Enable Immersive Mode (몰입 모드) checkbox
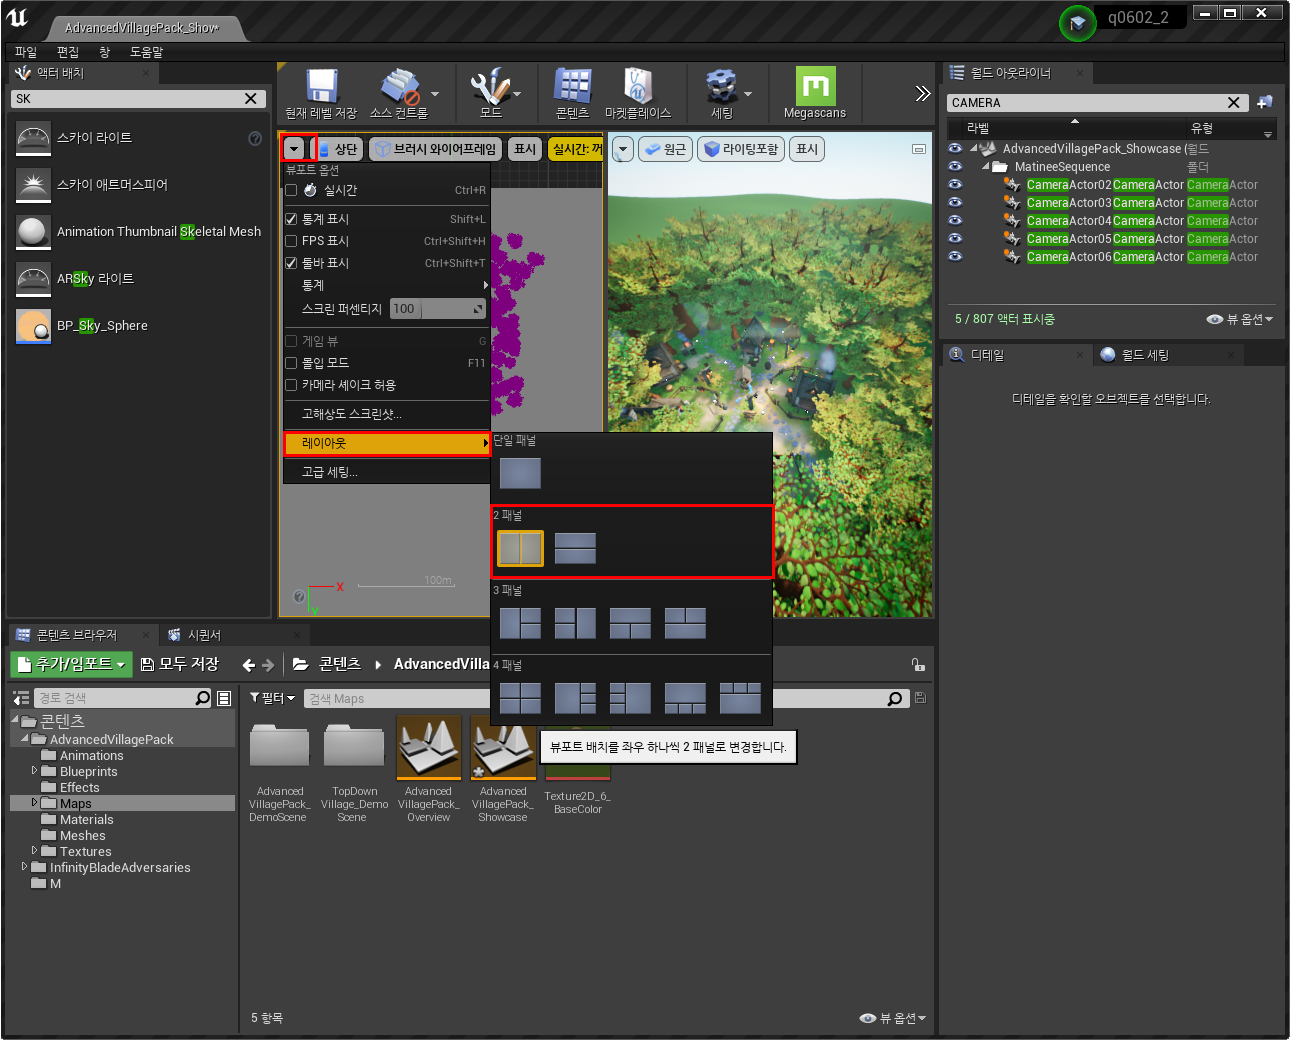Screen dimensions: 1290x1040 pyautogui.click(x=291, y=363)
